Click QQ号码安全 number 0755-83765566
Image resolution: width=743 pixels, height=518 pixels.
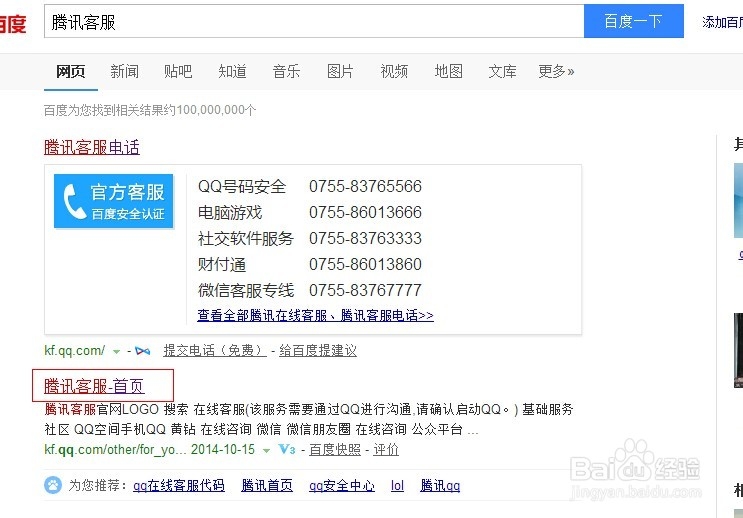click(x=365, y=186)
